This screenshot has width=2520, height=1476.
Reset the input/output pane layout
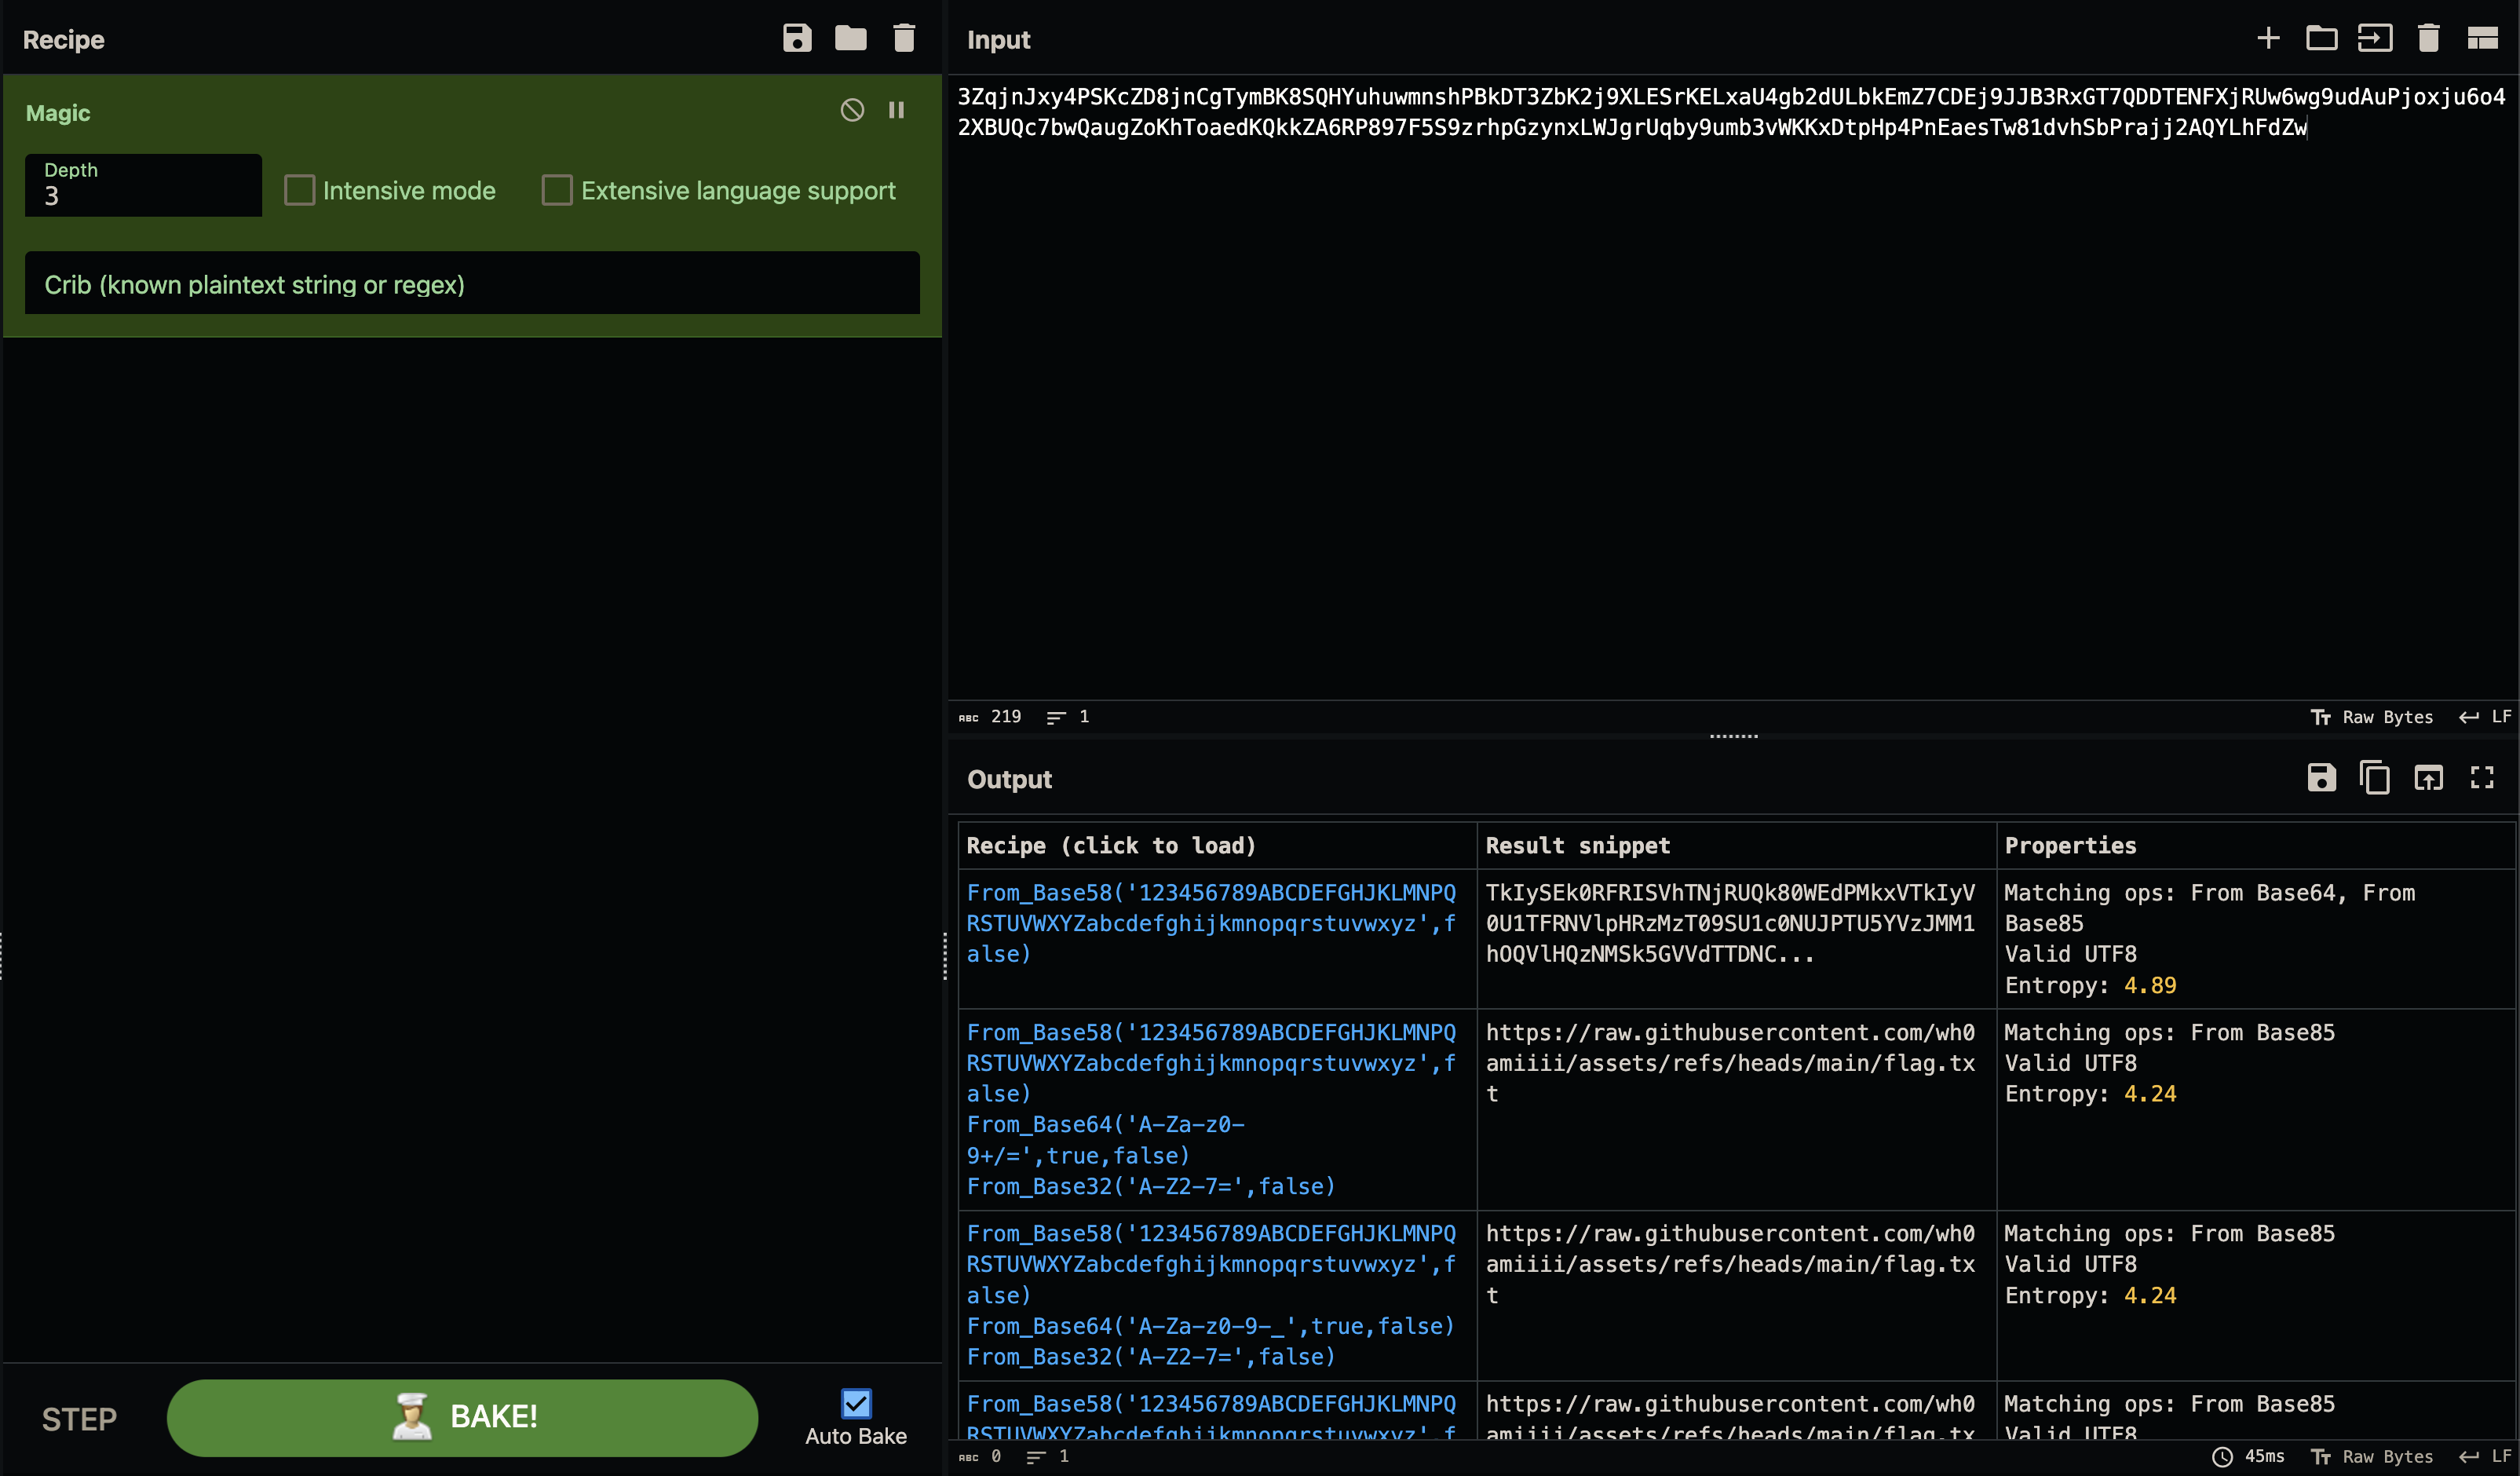click(x=2482, y=39)
